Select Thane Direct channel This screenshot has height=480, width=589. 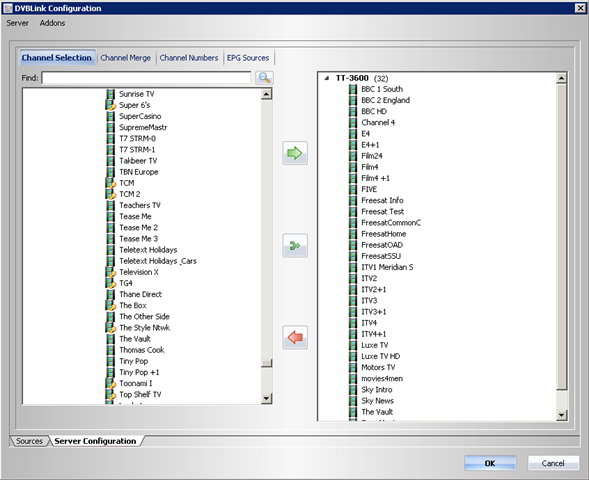coord(140,294)
